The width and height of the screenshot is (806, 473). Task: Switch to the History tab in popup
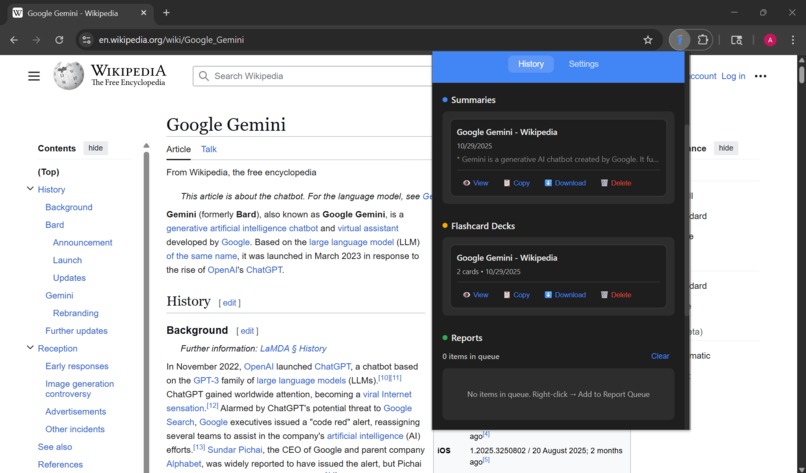tap(530, 64)
